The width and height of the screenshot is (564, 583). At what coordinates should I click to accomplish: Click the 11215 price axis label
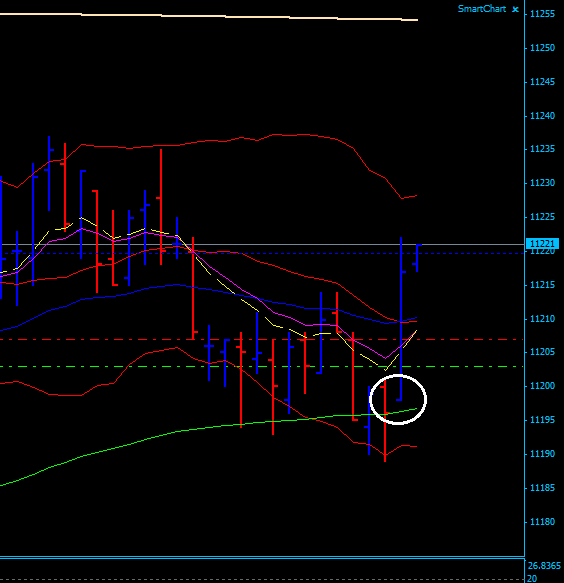pos(542,285)
